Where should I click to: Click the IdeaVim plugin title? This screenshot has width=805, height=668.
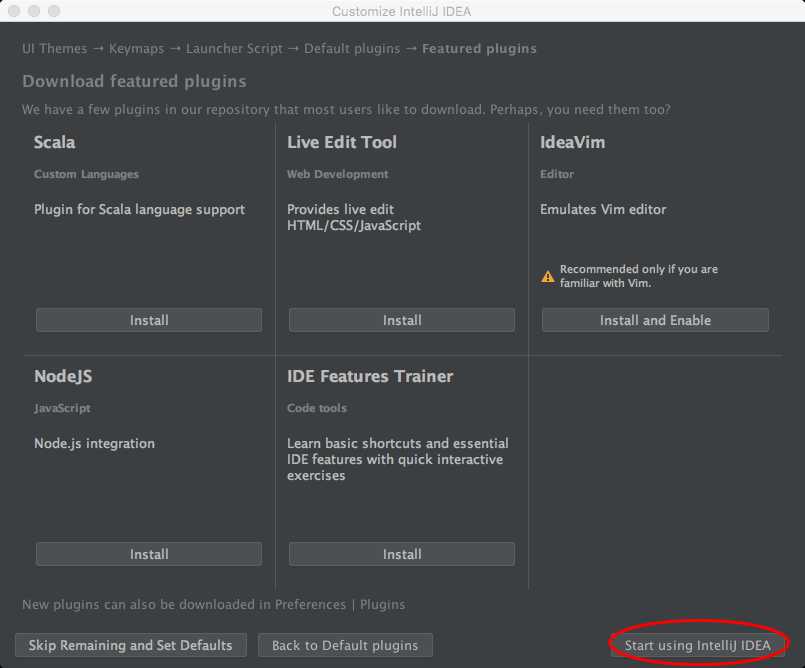pos(572,142)
